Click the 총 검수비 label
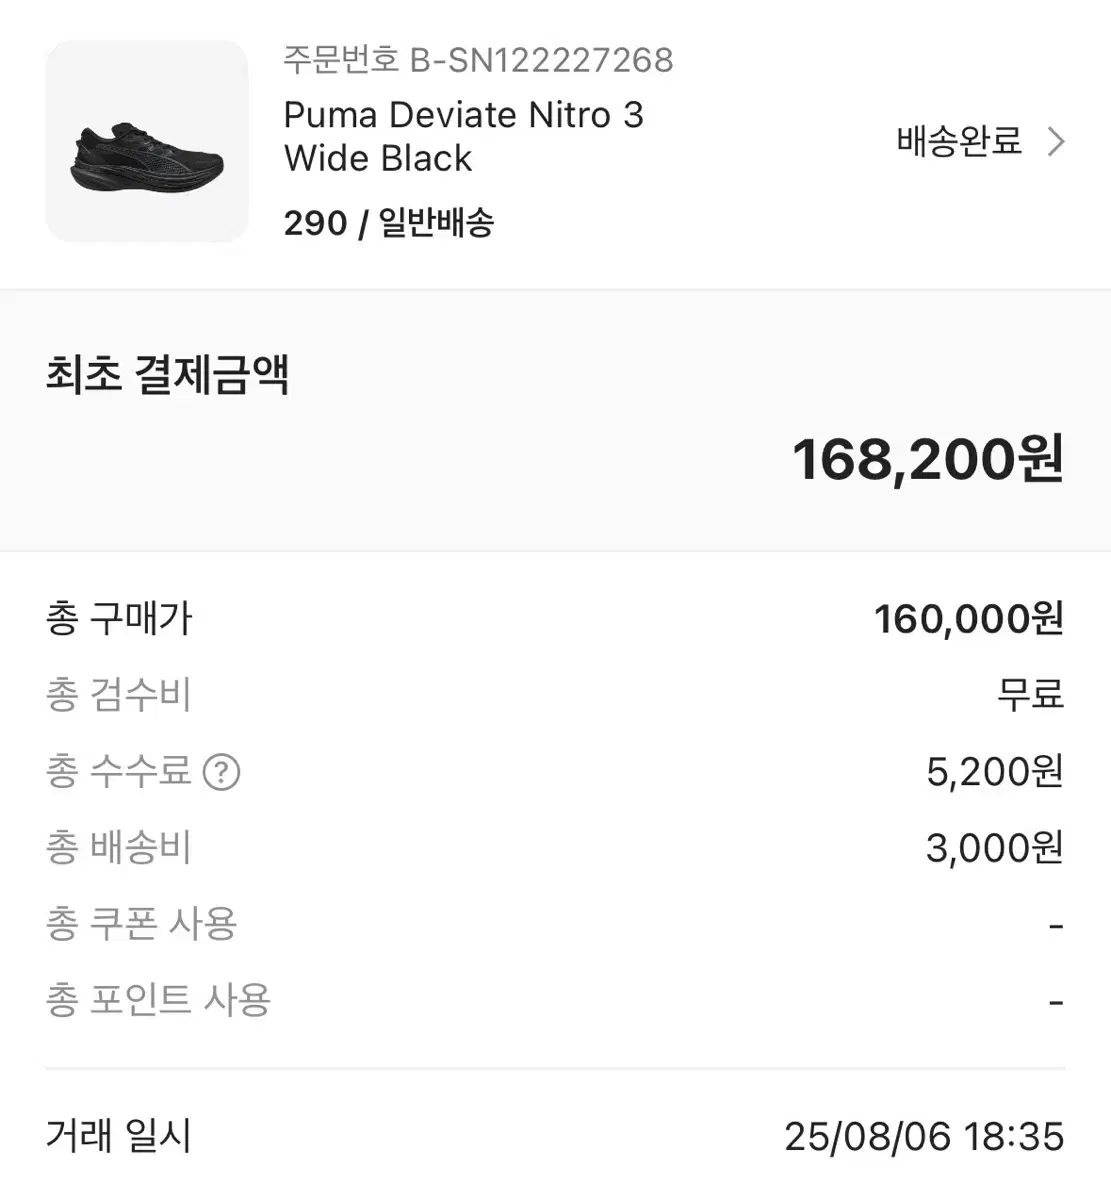This screenshot has width=1111, height=1200. (118, 695)
